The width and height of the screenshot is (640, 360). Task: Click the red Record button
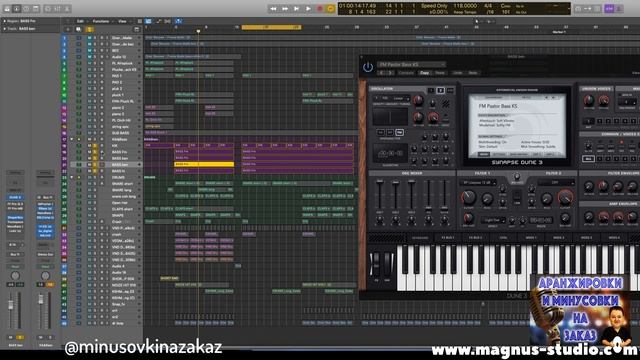point(320,9)
